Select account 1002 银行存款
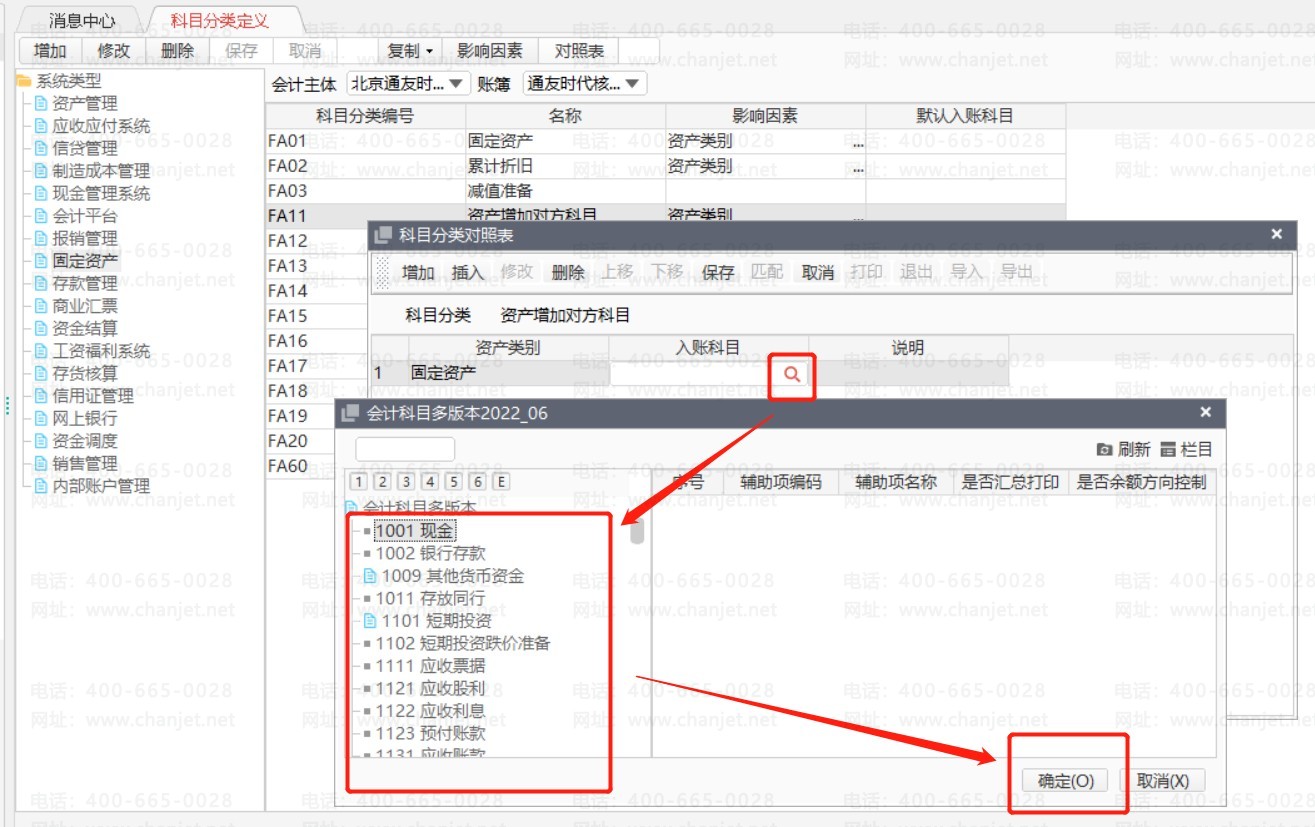 click(x=431, y=553)
